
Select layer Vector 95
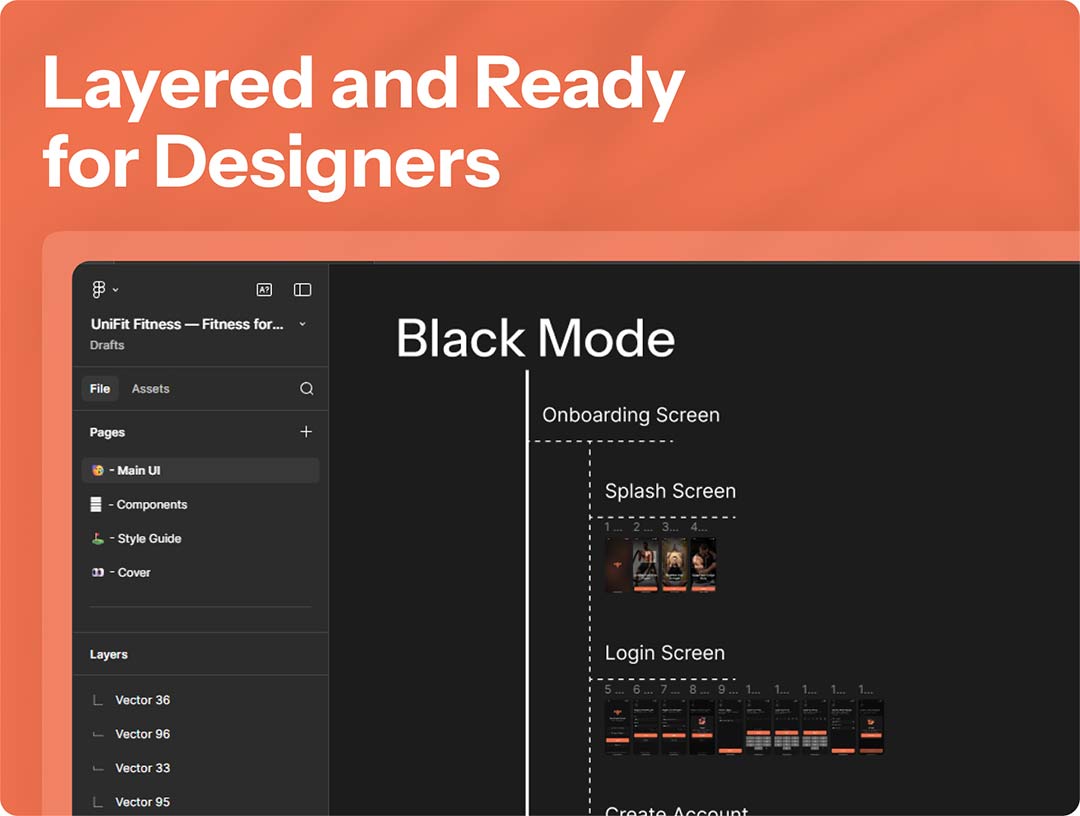(x=142, y=802)
